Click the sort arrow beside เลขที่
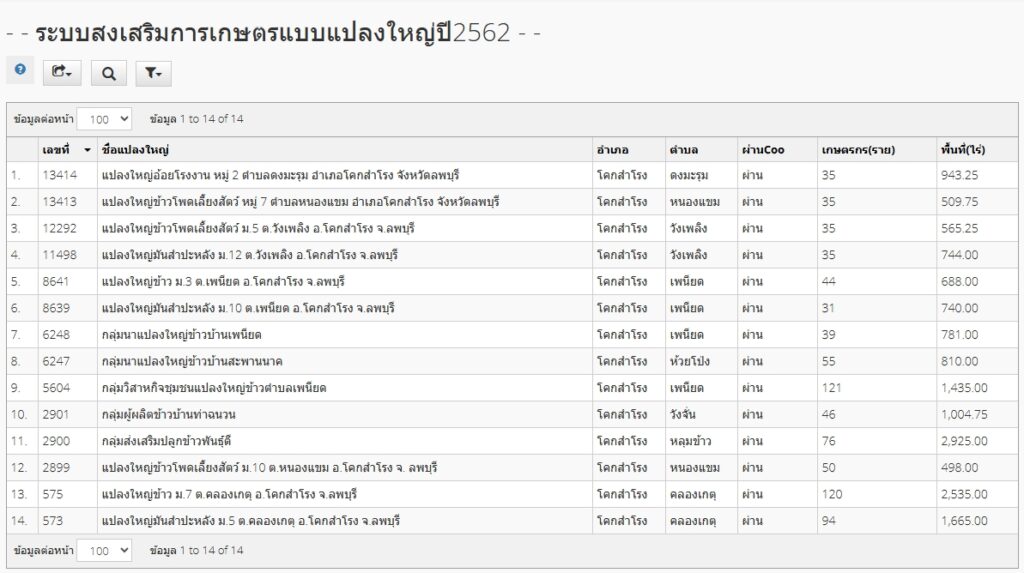This screenshot has width=1024, height=573. coord(87,150)
